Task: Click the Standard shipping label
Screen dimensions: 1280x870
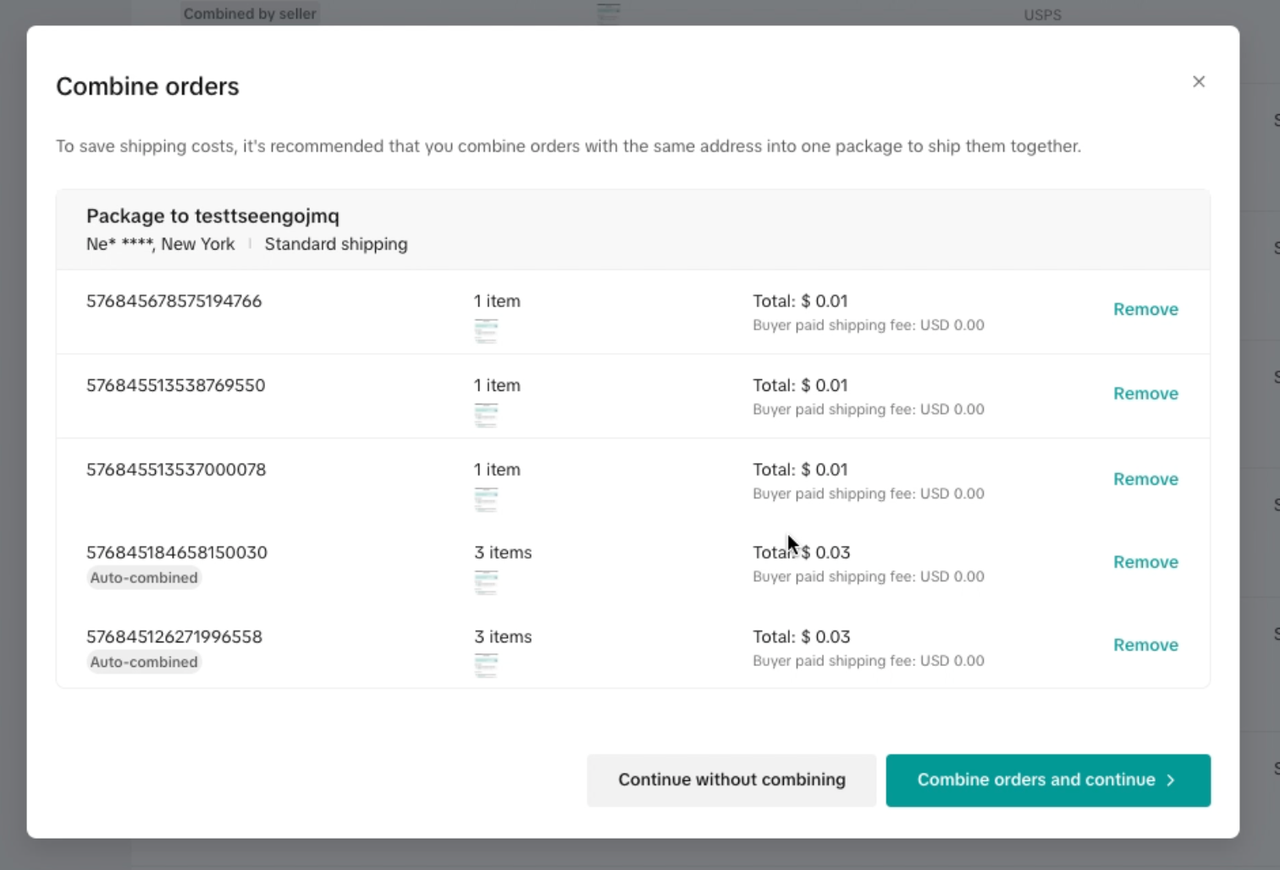Action: coord(336,244)
